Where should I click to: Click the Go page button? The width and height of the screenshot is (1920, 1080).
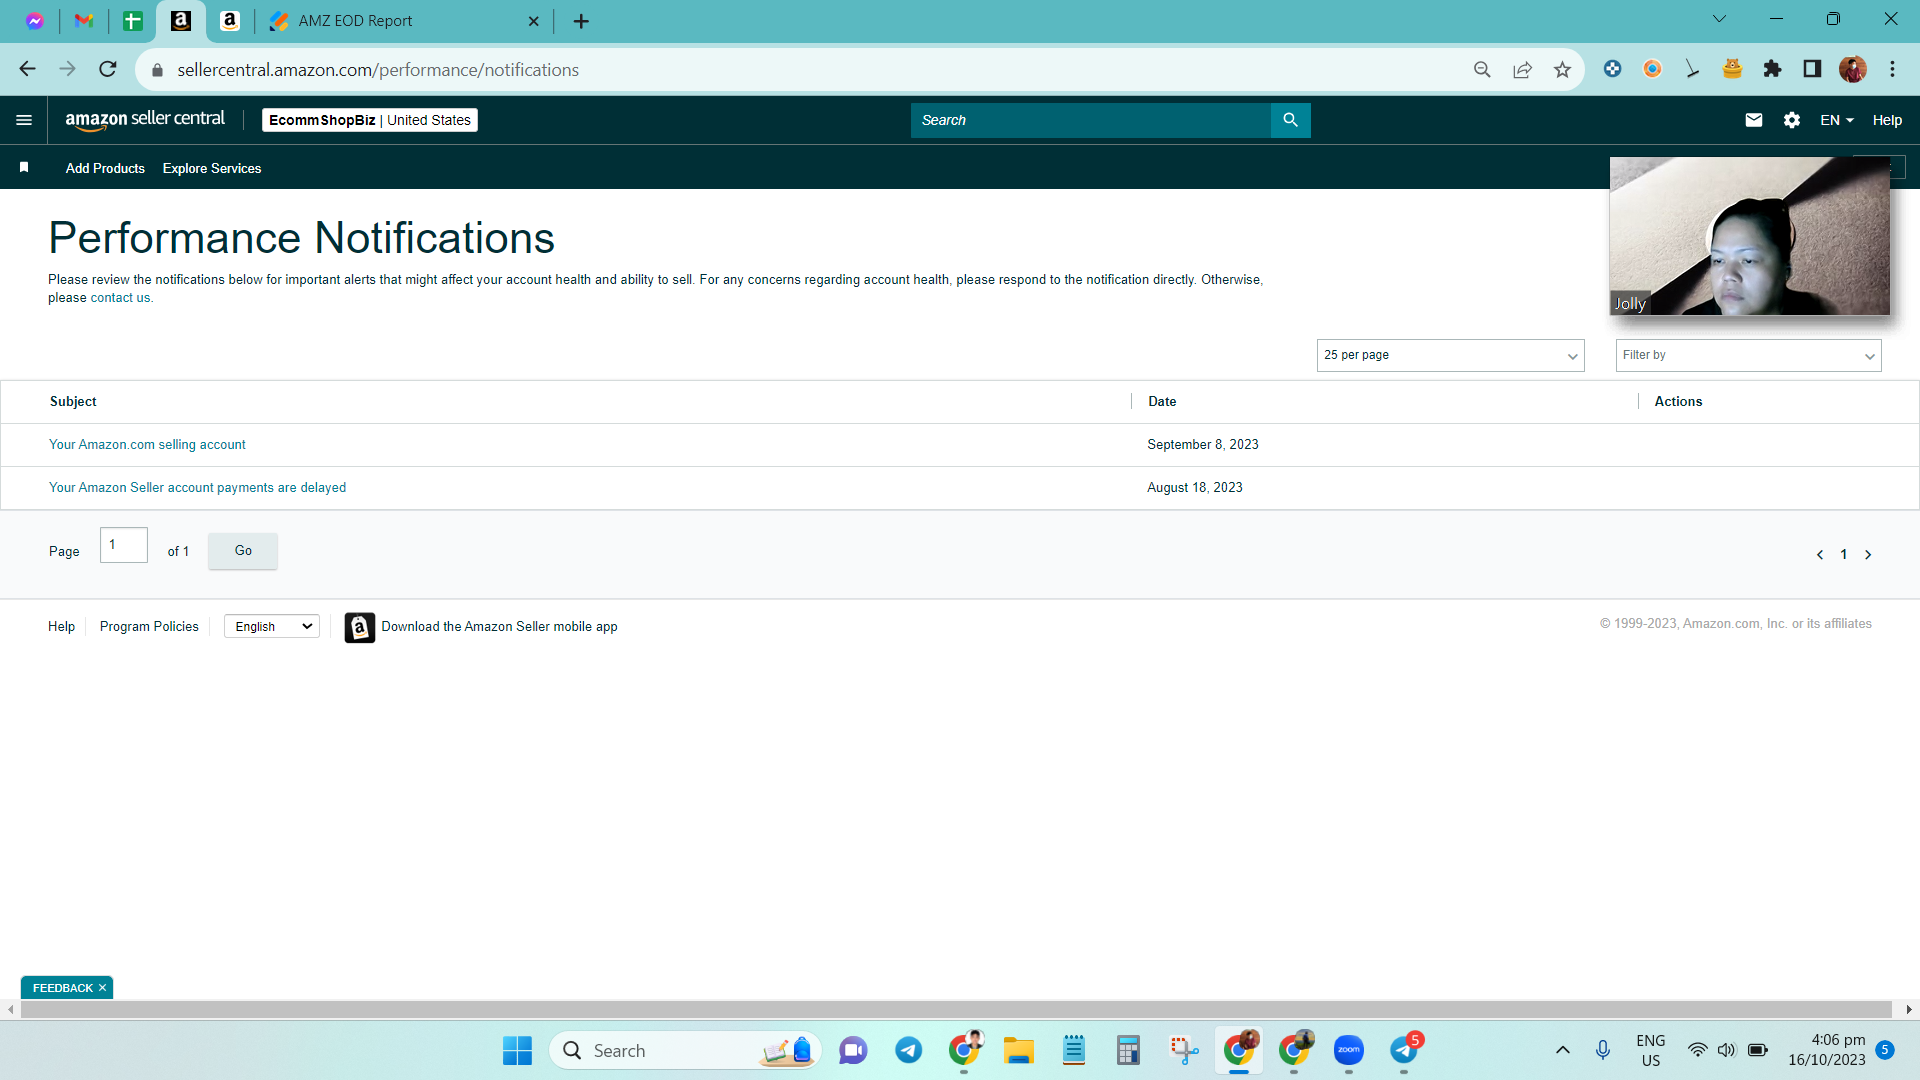coord(243,551)
